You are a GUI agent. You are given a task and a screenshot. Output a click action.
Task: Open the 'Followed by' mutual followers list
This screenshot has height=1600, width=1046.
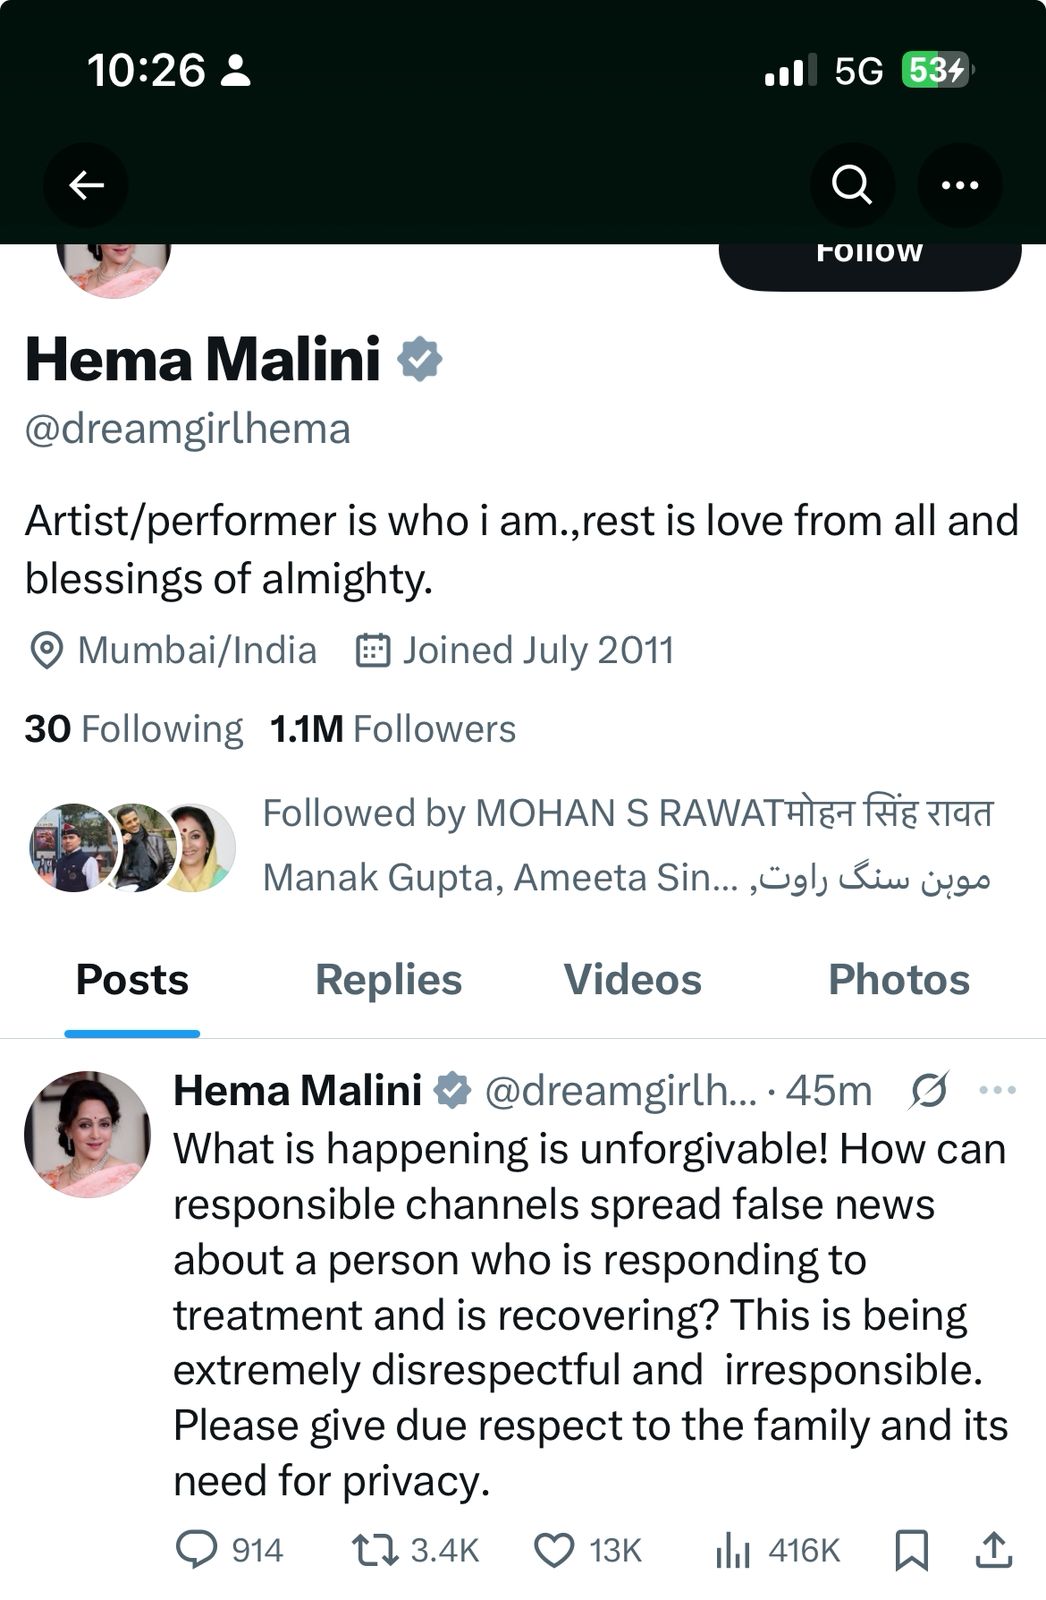click(626, 845)
